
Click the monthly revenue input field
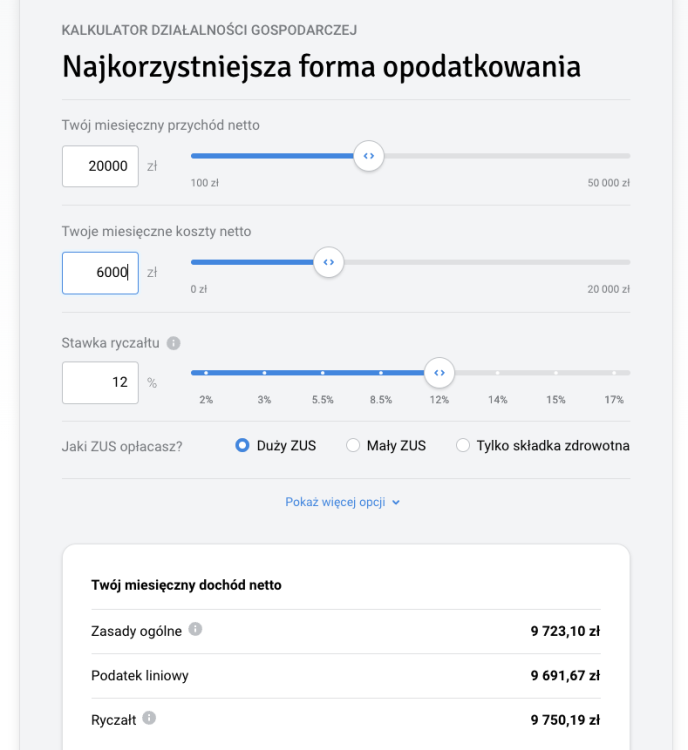pos(100,166)
